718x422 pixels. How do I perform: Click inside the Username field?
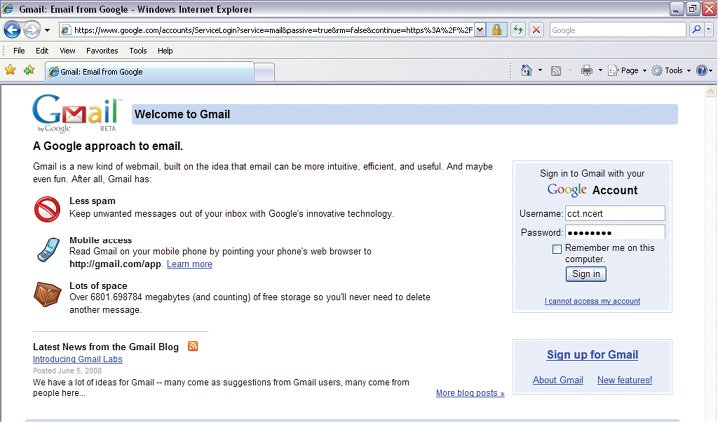pos(615,213)
